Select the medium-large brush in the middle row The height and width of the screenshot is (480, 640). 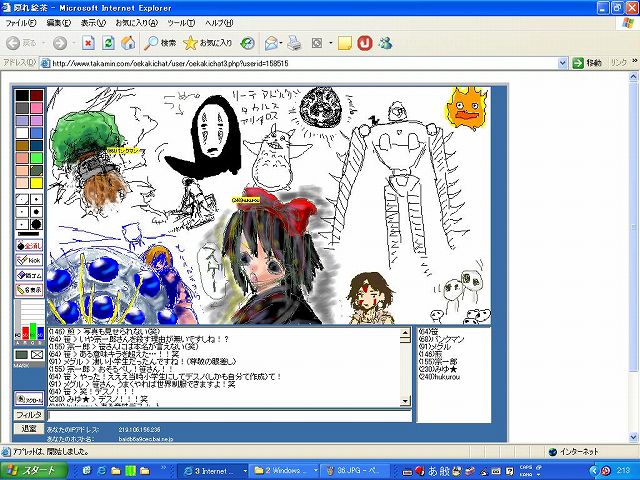click(x=36, y=212)
